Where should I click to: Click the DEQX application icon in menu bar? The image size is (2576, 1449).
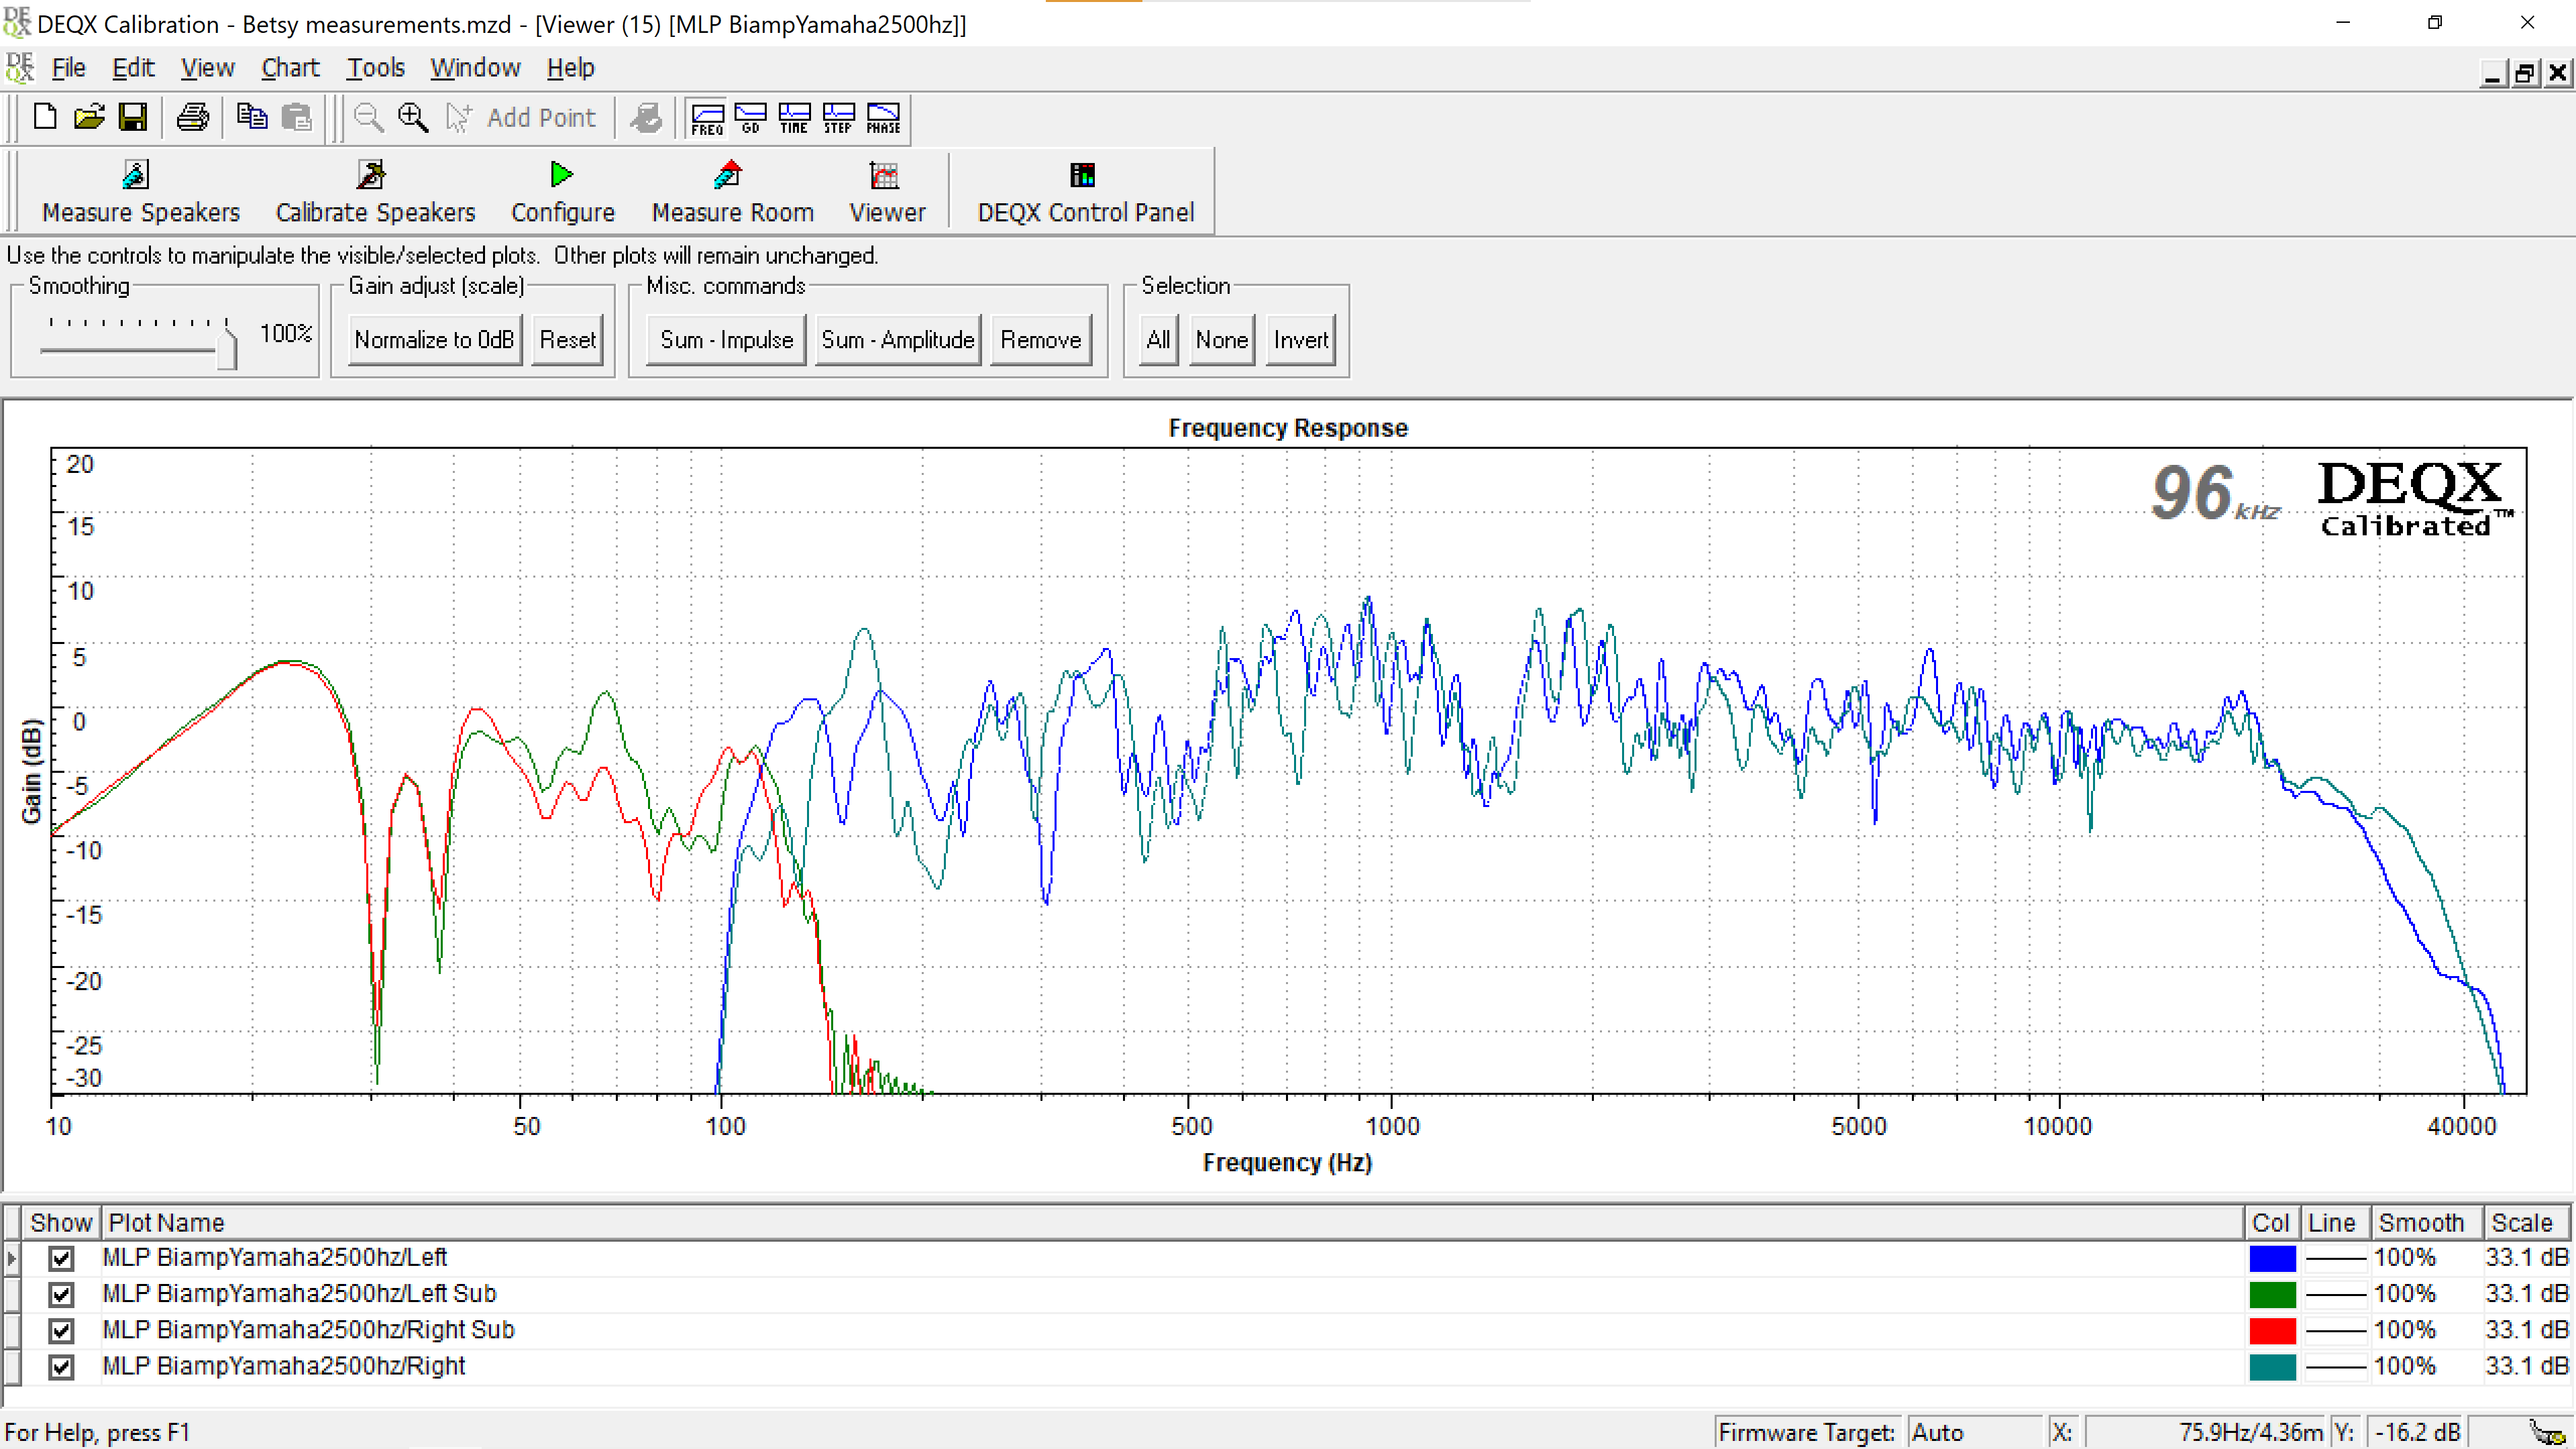tap(19, 68)
